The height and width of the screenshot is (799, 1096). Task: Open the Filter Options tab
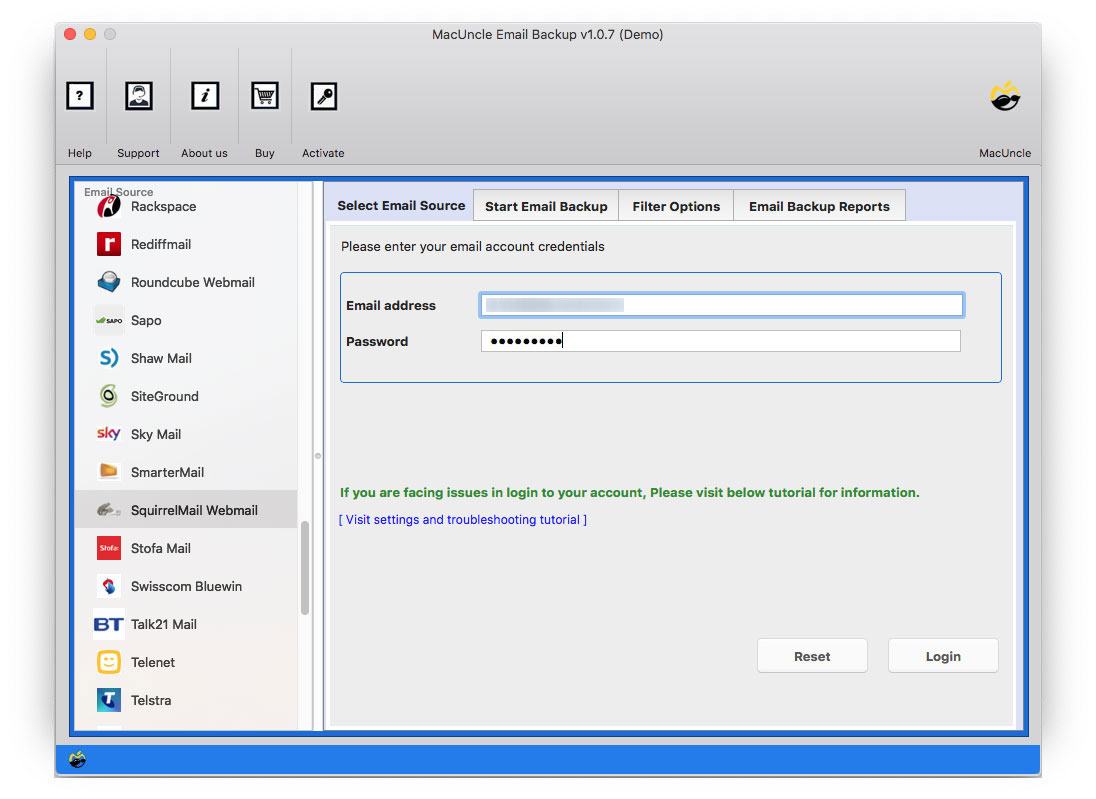point(676,206)
